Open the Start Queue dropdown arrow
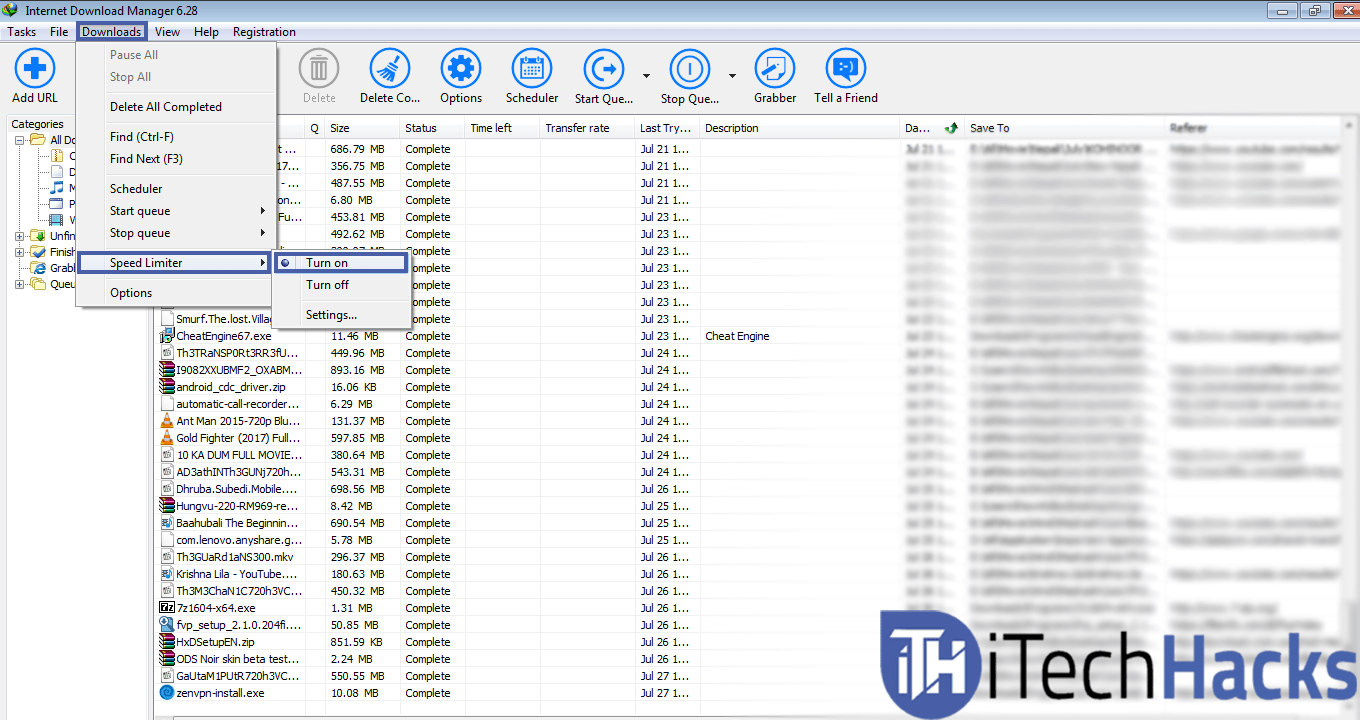Viewport: 1360px width, 720px height. point(646,76)
